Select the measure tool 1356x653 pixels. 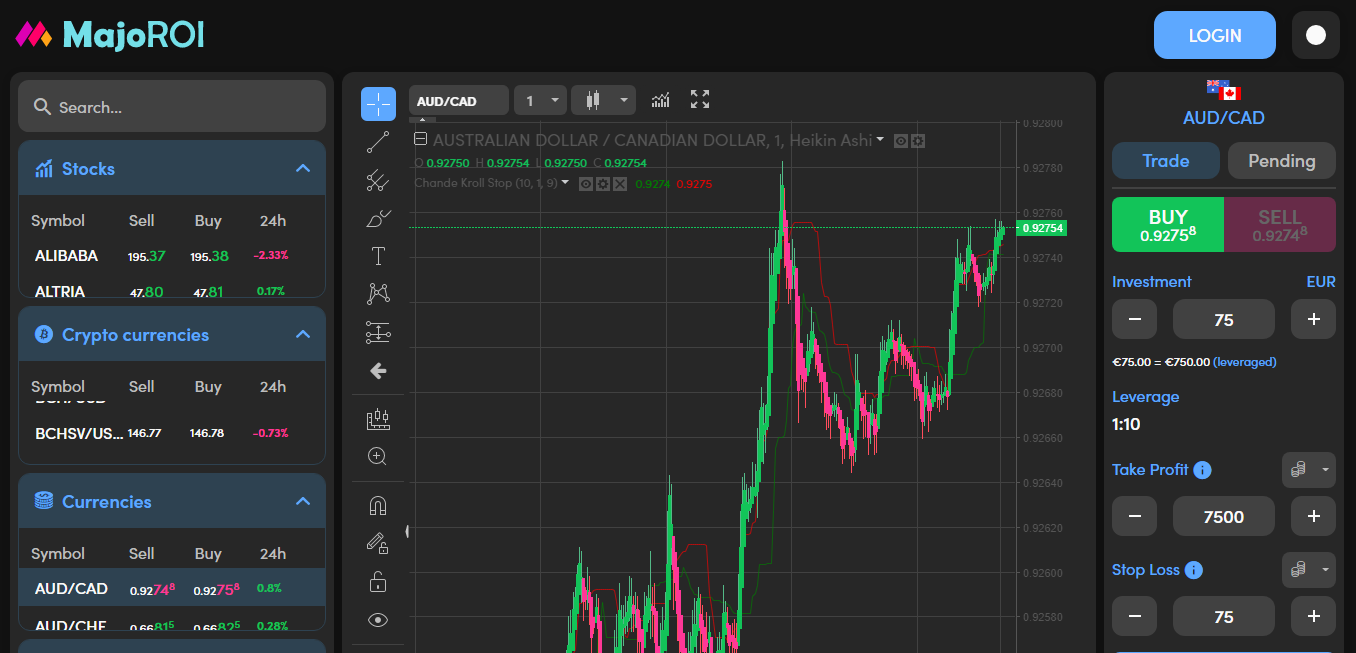[x=378, y=419]
